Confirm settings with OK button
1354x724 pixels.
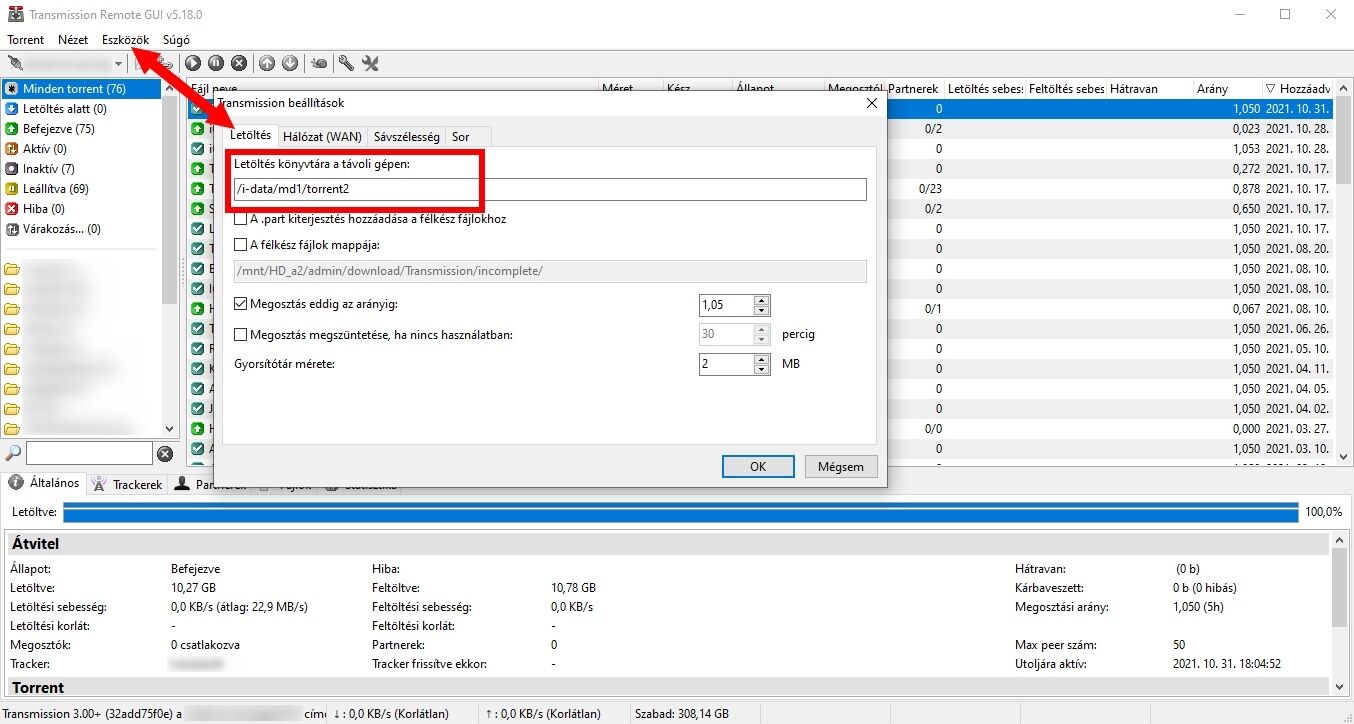point(758,466)
